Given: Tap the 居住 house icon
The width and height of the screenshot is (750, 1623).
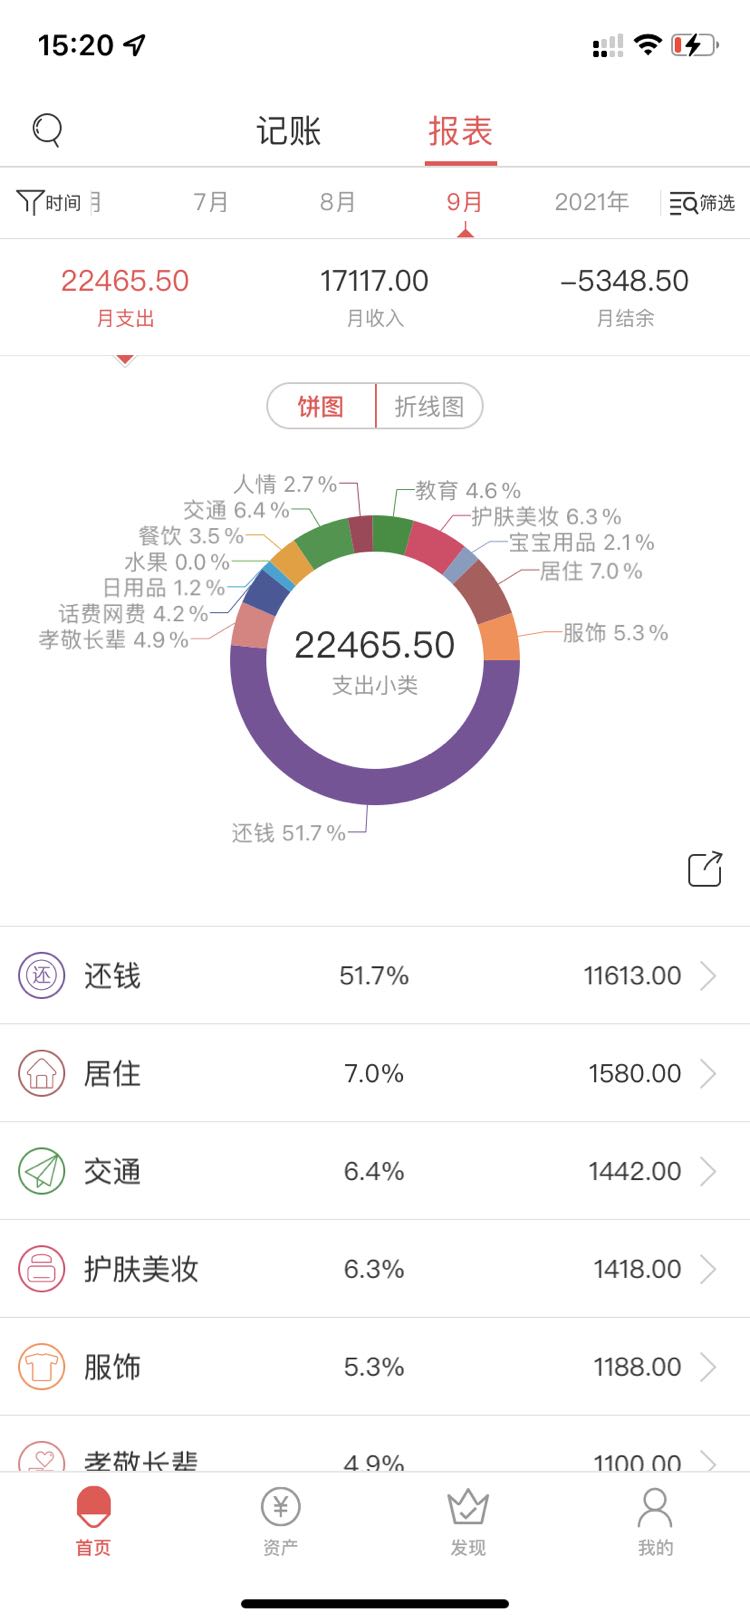Looking at the screenshot, I should click(x=41, y=1073).
